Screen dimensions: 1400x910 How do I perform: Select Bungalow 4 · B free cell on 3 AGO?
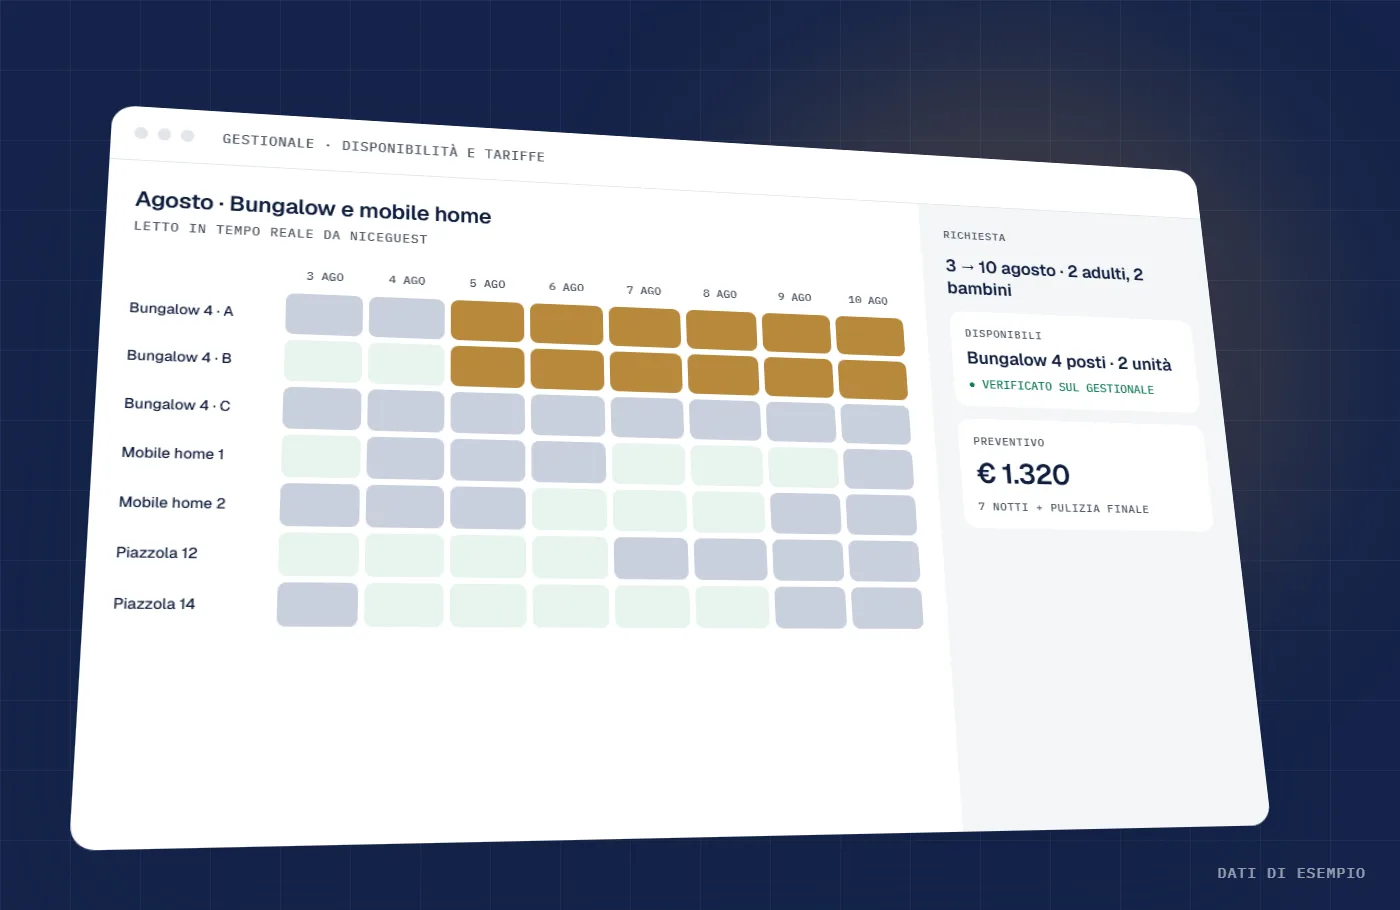323,361
